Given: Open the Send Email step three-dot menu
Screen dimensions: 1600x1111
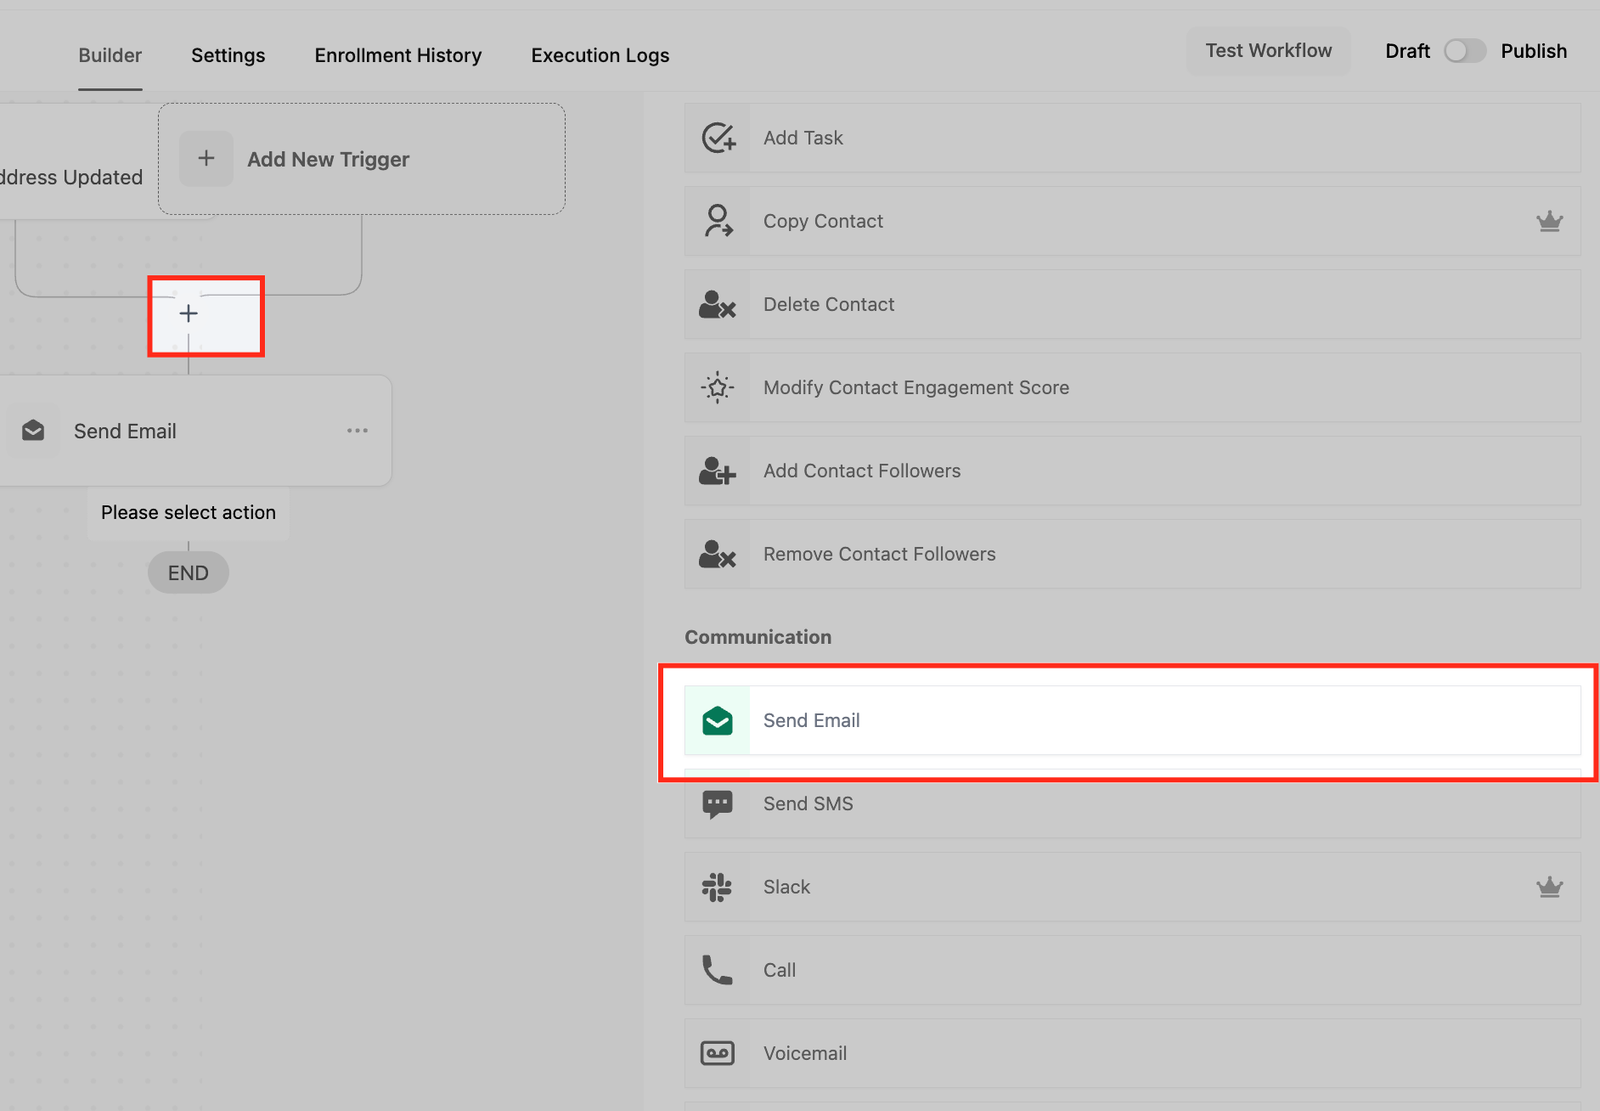Looking at the screenshot, I should [357, 431].
